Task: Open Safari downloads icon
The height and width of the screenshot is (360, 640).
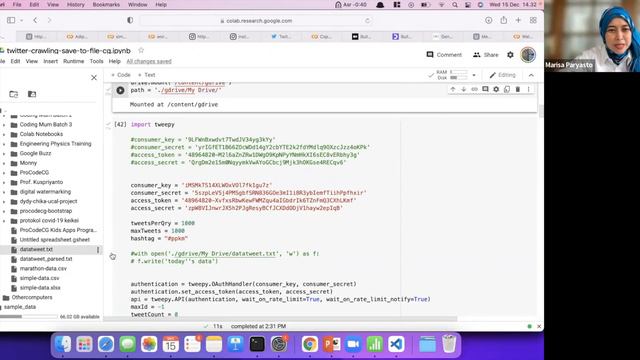Action: (x=489, y=20)
